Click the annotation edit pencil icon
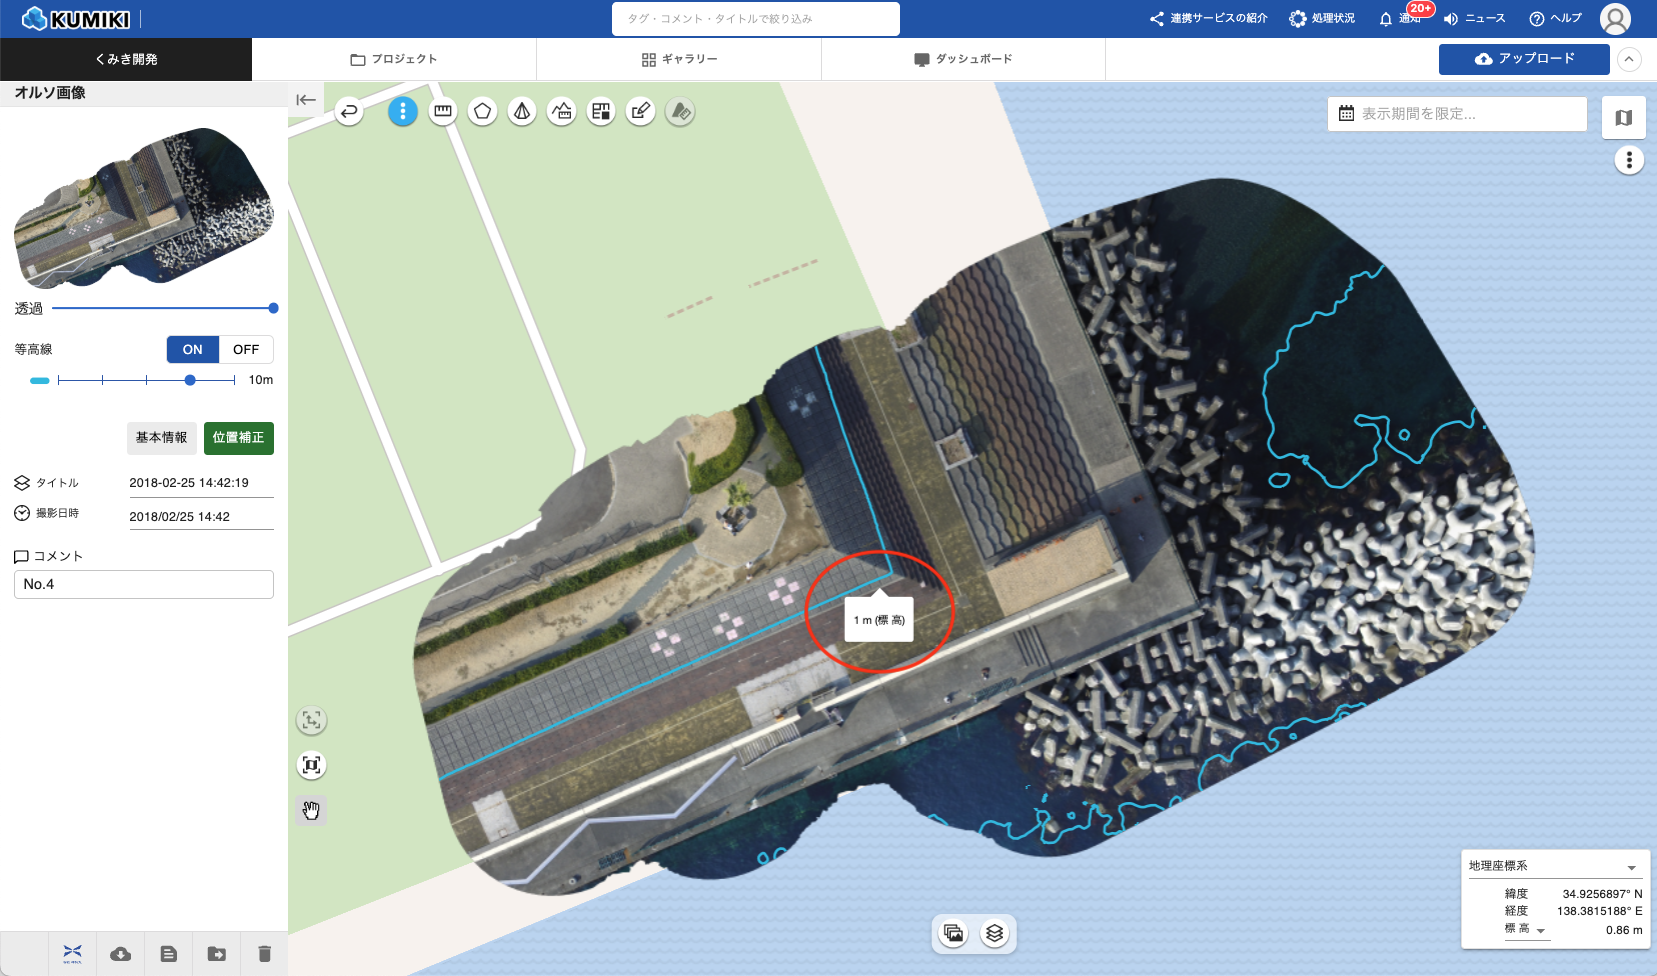This screenshot has height=976, width=1657. pyautogui.click(x=641, y=111)
